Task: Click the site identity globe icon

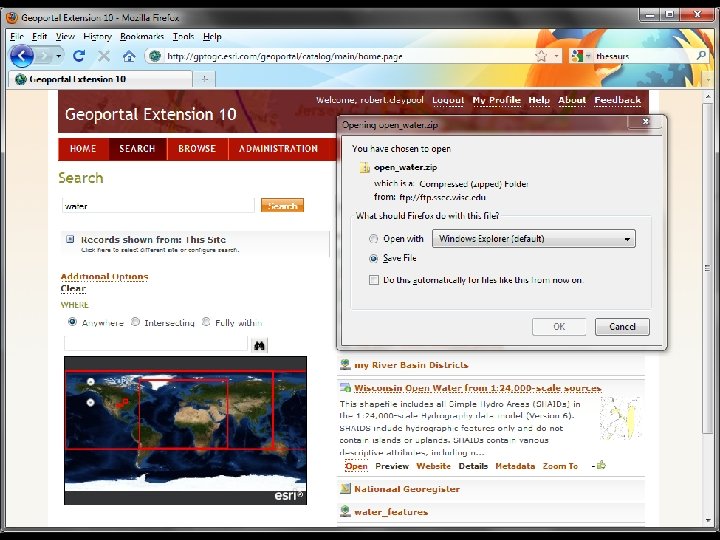Action: pos(155,56)
